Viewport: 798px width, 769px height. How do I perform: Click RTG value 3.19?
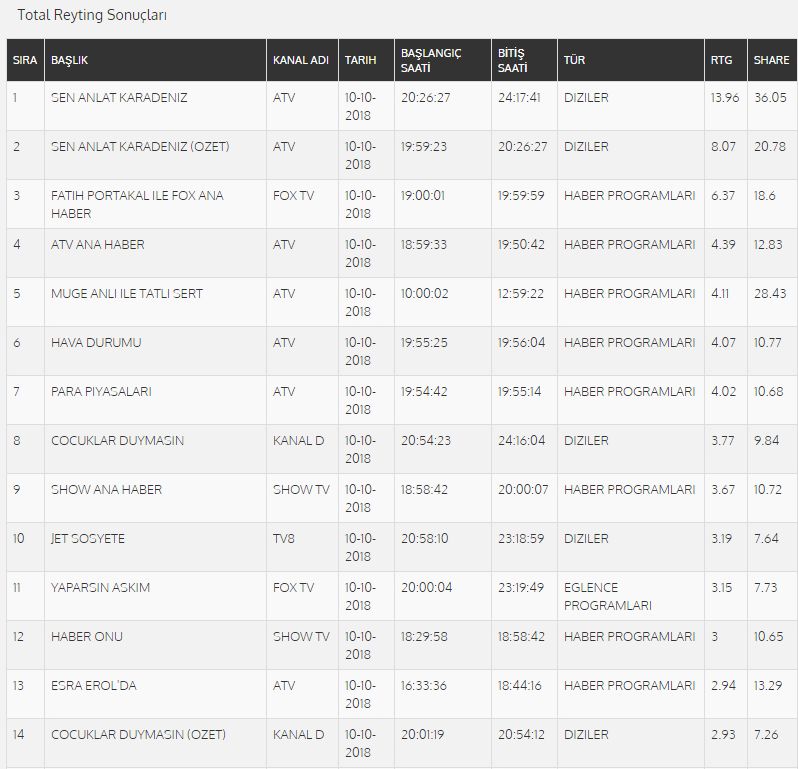point(721,538)
